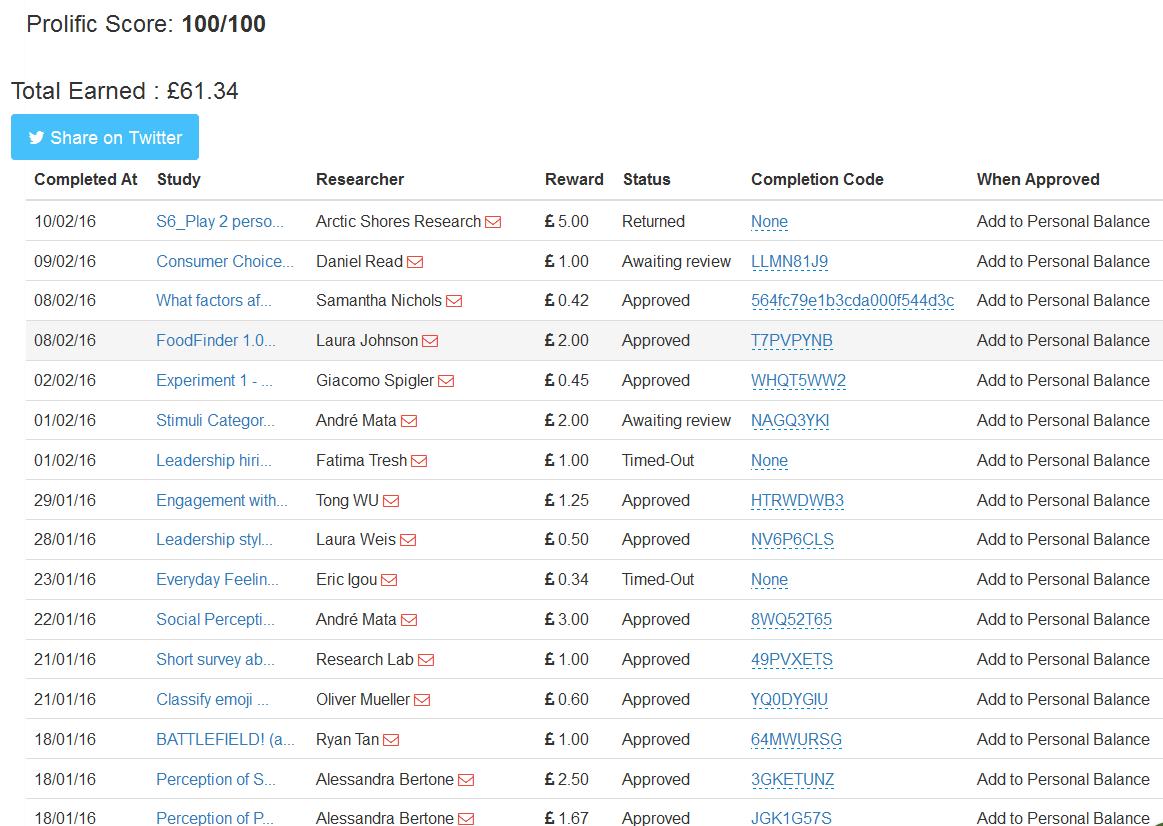Click completion code NV6P6CLS

(x=792, y=540)
